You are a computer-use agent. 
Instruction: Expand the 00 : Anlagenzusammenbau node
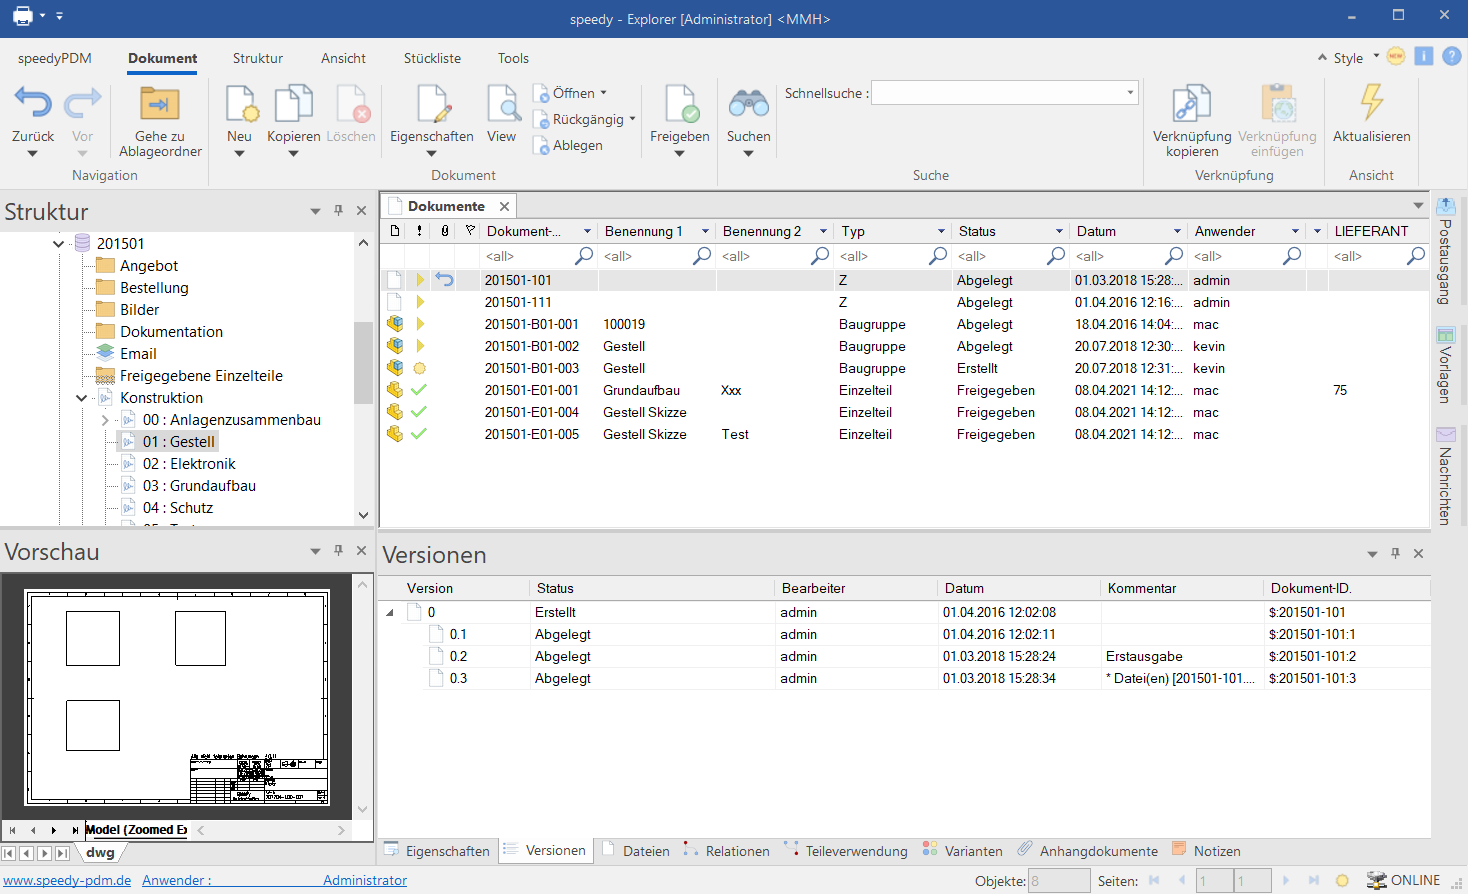(105, 420)
